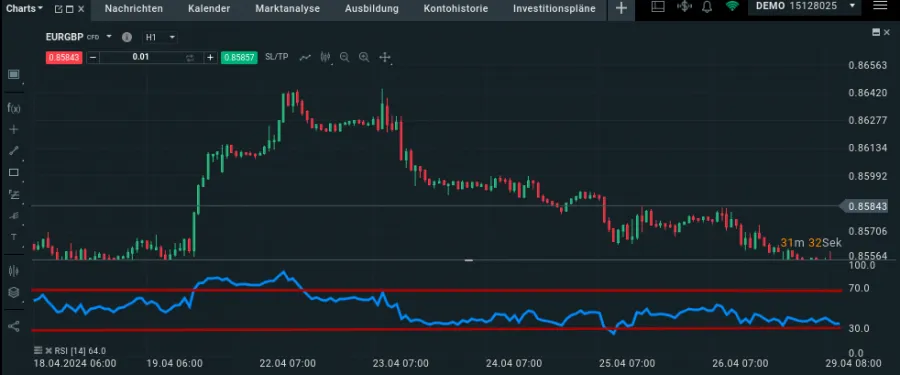The width and height of the screenshot is (900, 375).
Task: Open RSI indicator settings list icon
Action: tap(38, 350)
